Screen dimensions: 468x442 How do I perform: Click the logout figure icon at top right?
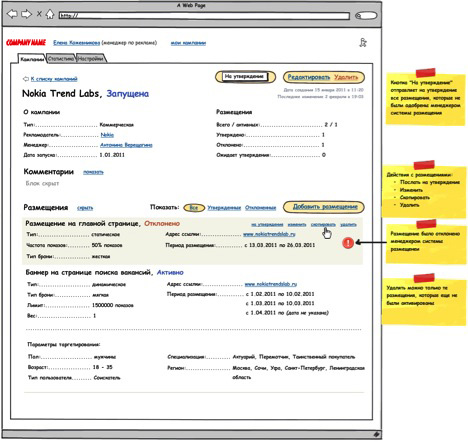363,43
